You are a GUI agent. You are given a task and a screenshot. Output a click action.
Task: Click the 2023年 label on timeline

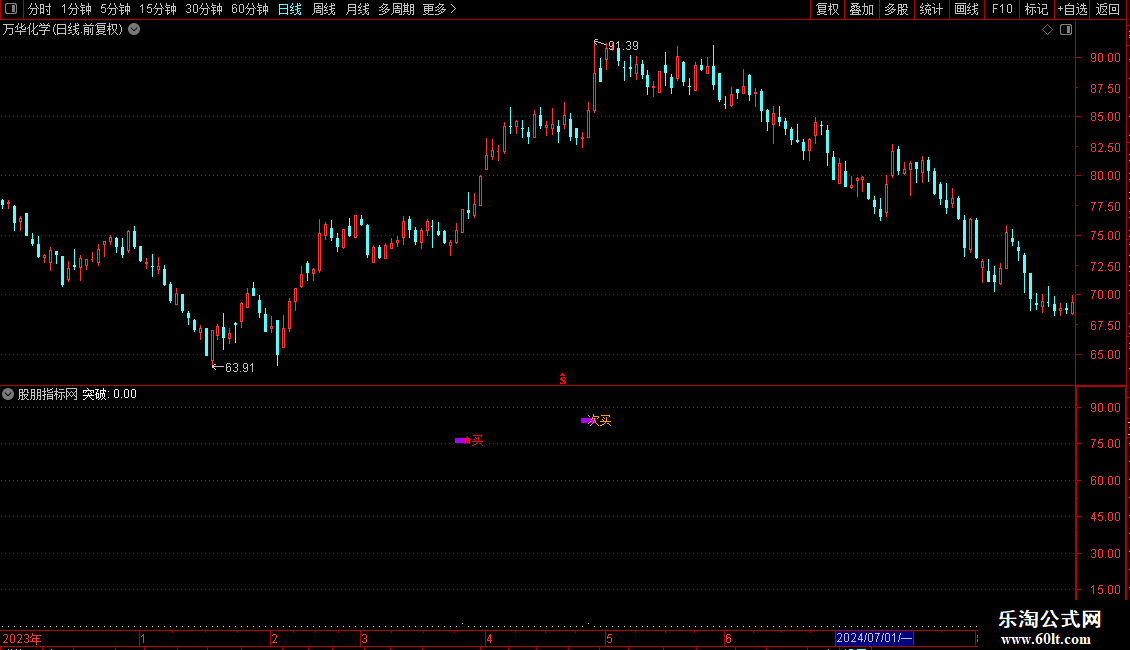point(22,638)
